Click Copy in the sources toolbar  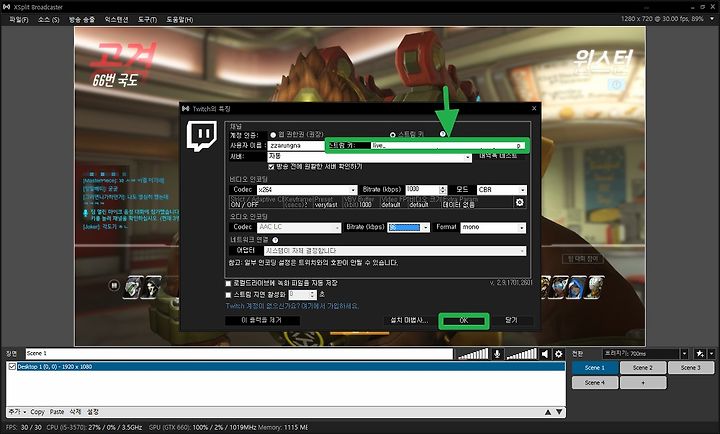(x=37, y=412)
